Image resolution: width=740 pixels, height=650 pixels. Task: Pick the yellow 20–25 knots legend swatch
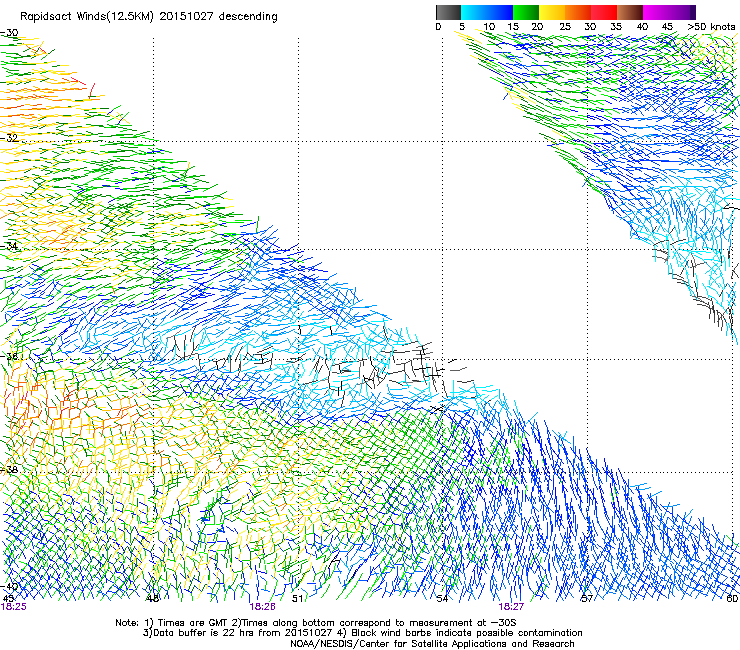(x=552, y=12)
